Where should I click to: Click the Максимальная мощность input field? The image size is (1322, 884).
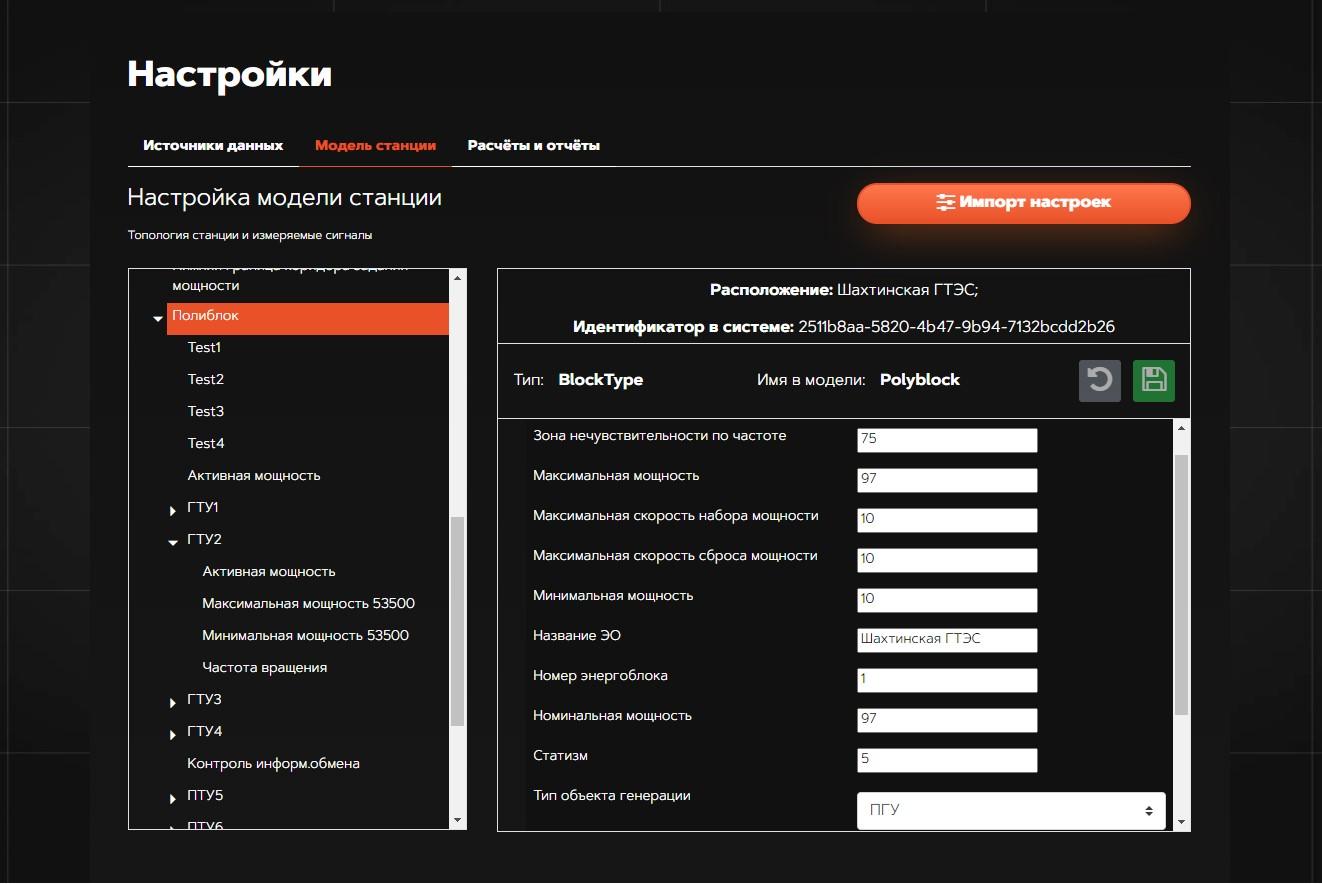pos(946,479)
